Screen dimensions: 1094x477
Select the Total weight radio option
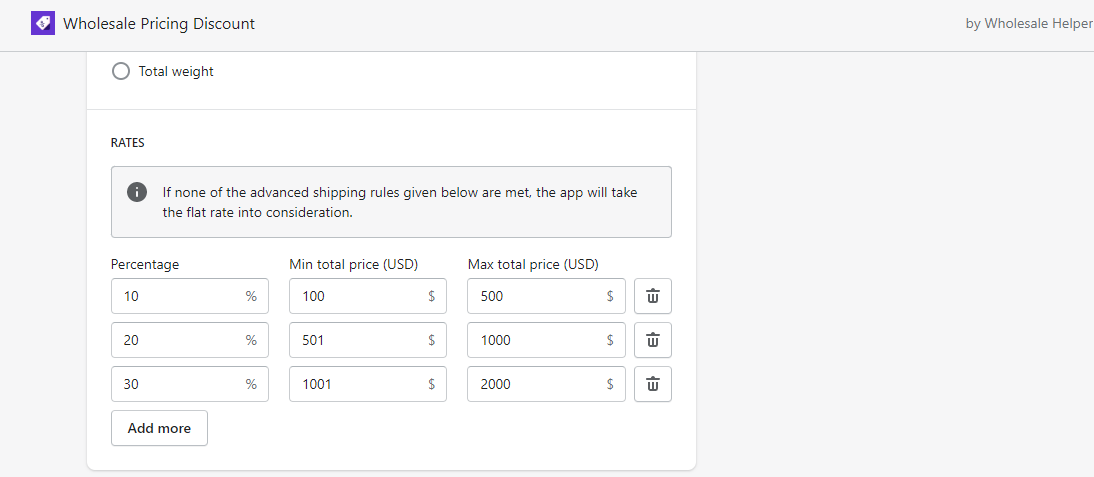(x=121, y=71)
